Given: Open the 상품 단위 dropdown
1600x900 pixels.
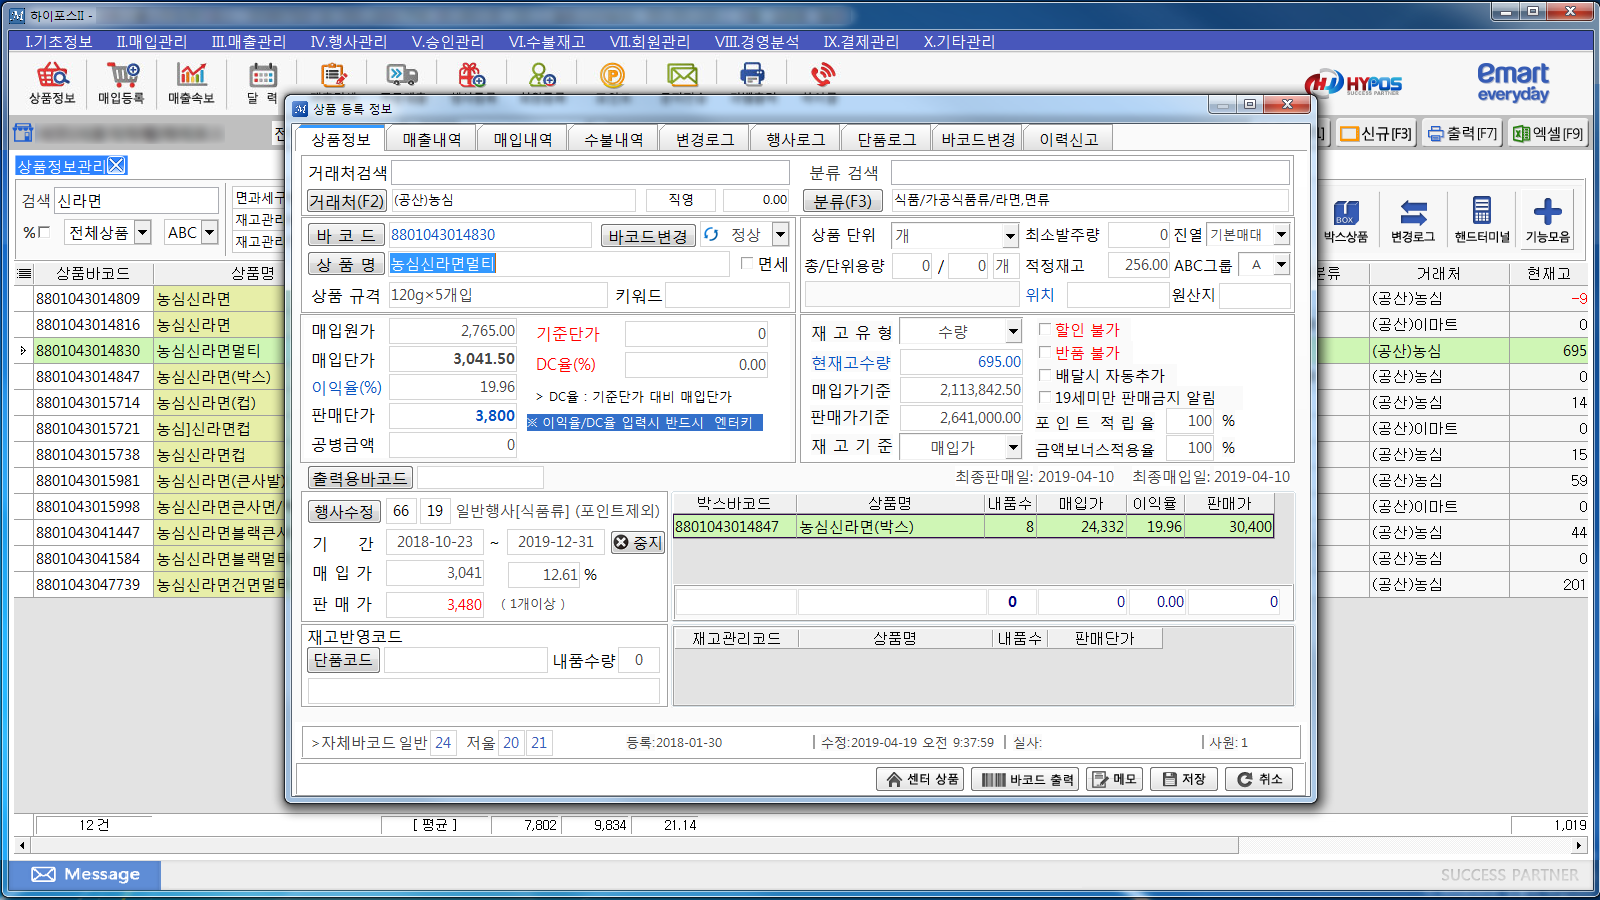Looking at the screenshot, I should 1010,236.
